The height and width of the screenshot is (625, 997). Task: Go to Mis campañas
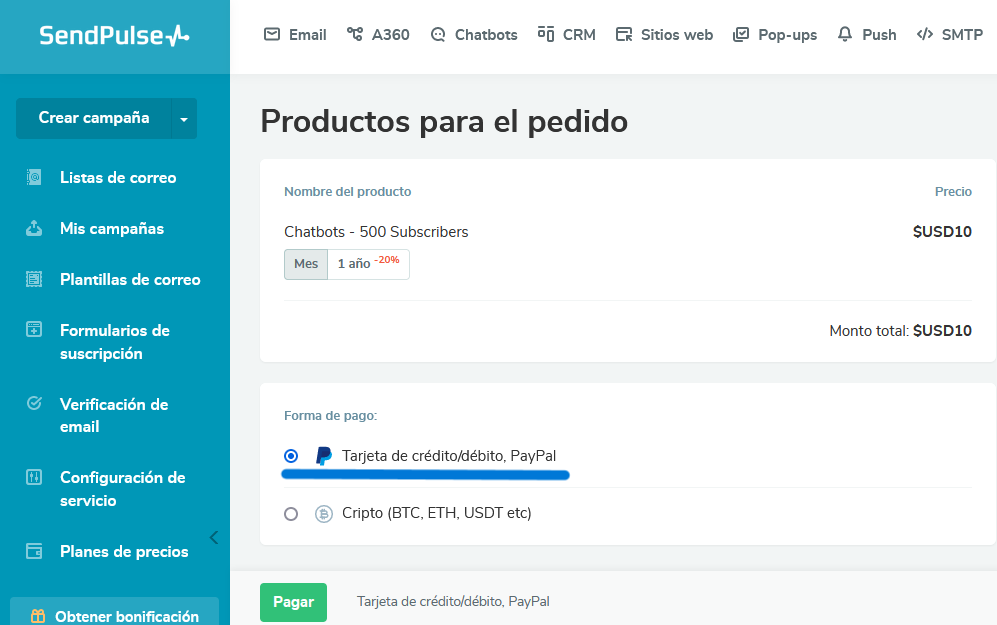point(112,228)
